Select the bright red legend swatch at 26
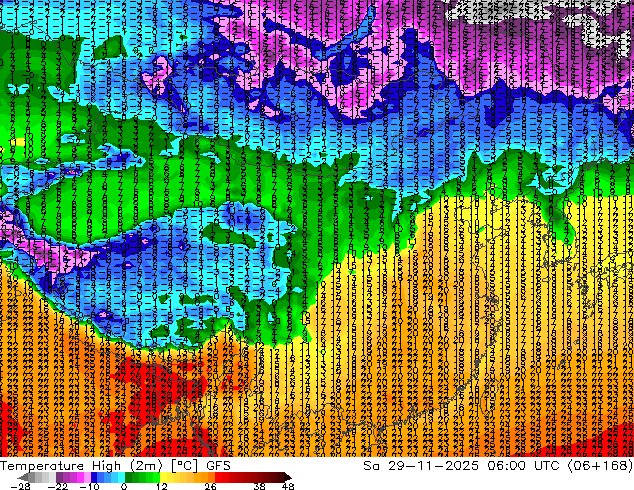 click(218, 477)
